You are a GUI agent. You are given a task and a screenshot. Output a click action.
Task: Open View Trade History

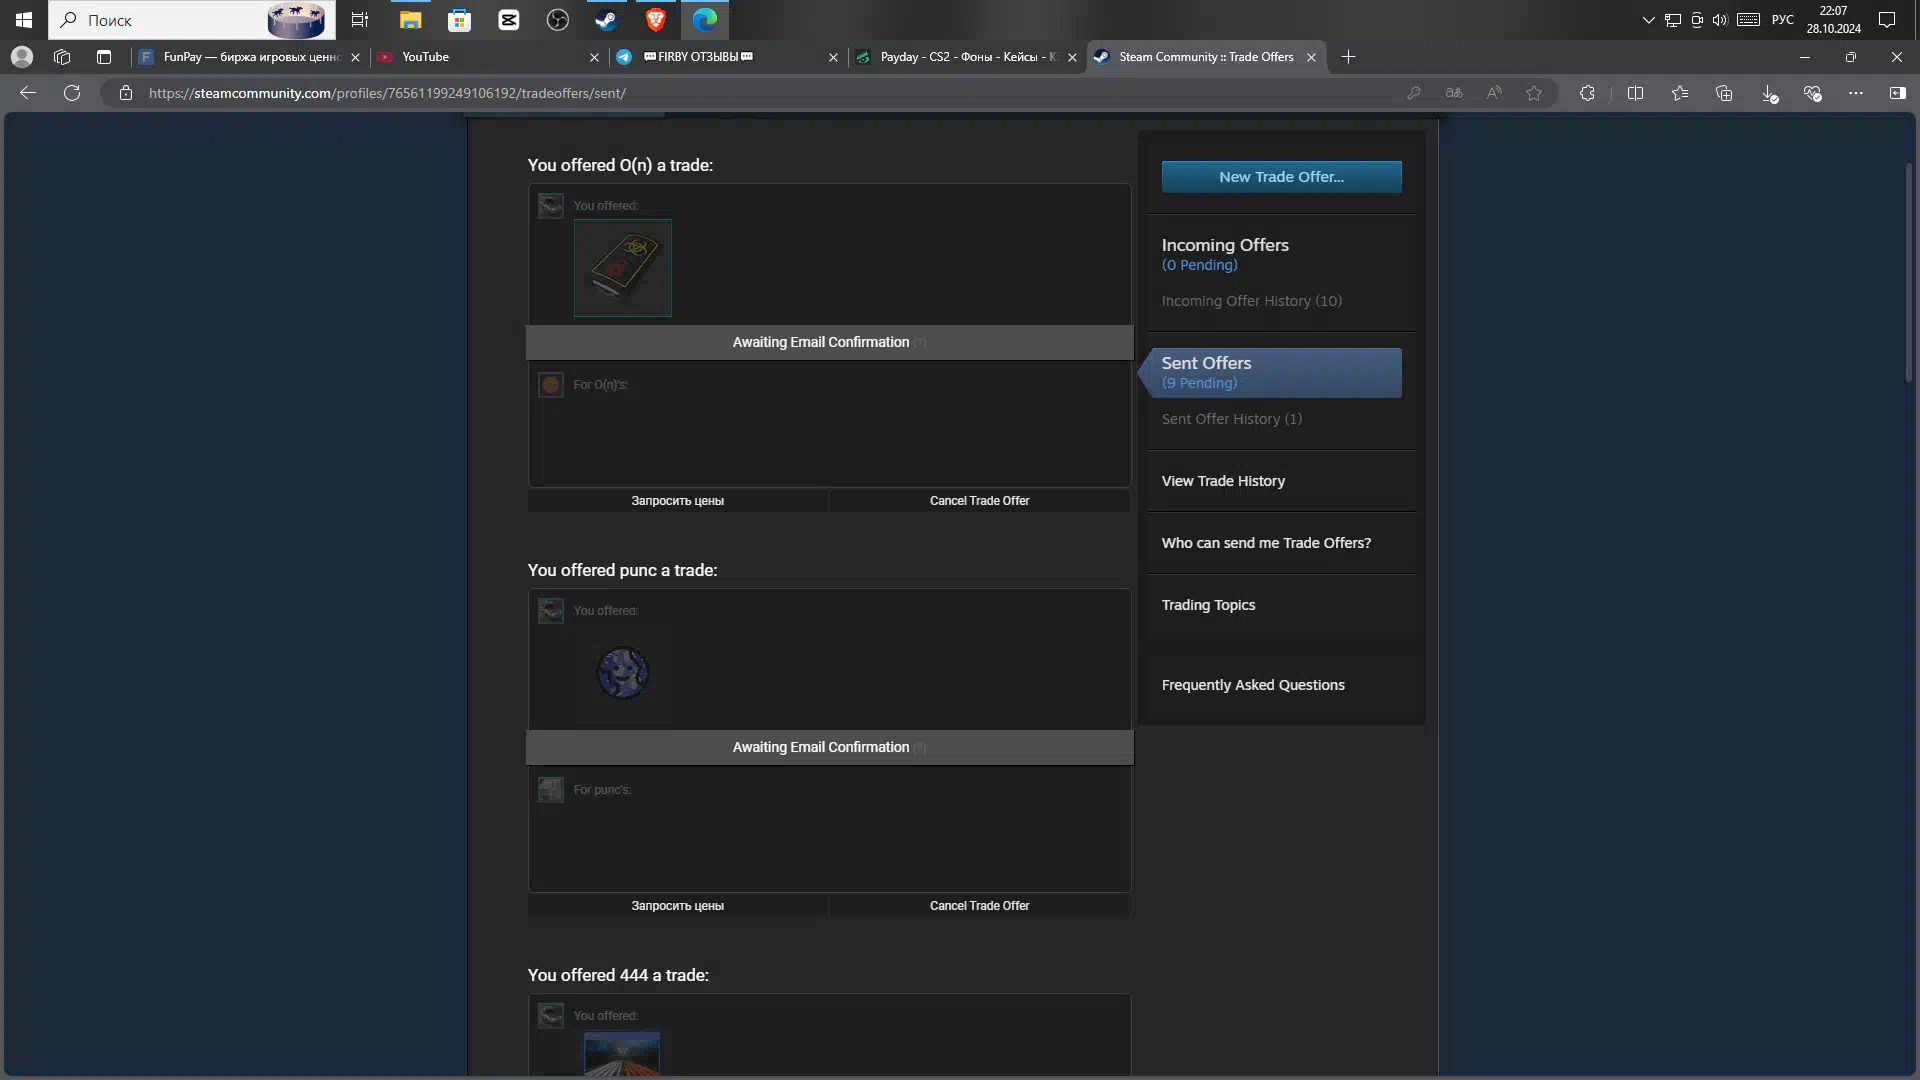pyautogui.click(x=1223, y=481)
